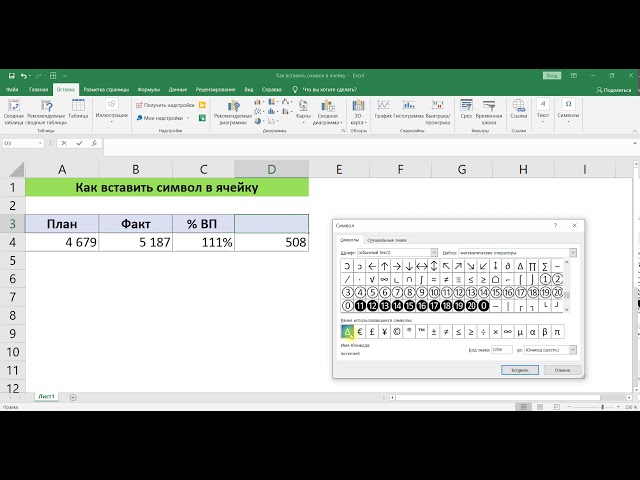This screenshot has height=480, width=640.
Task: Click the zoom slider in the status bar
Action: pyautogui.click(x=602, y=407)
